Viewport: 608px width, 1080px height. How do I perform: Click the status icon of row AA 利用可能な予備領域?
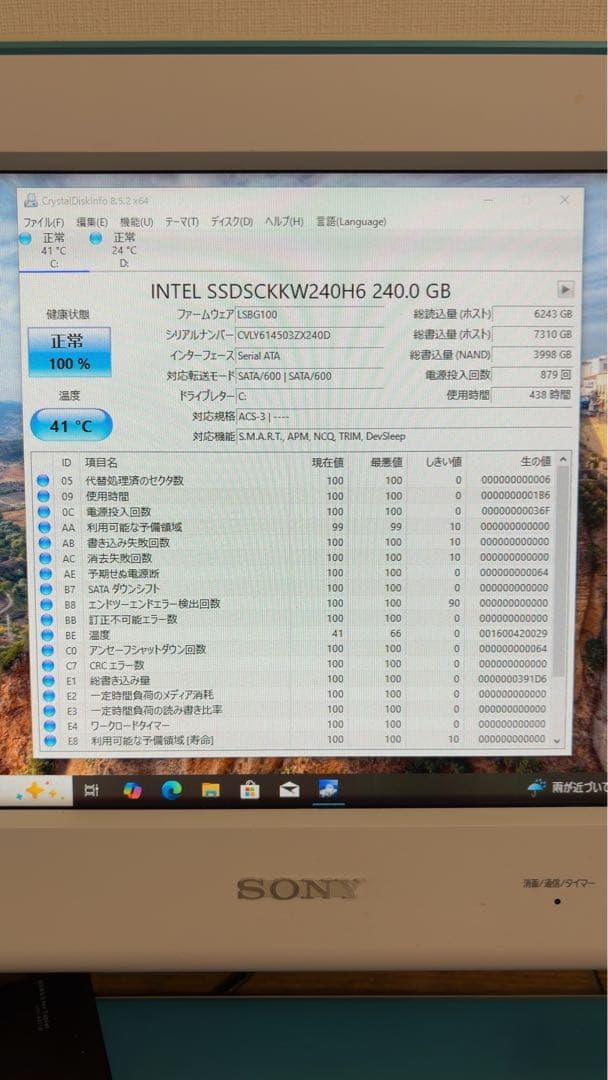click(44, 527)
